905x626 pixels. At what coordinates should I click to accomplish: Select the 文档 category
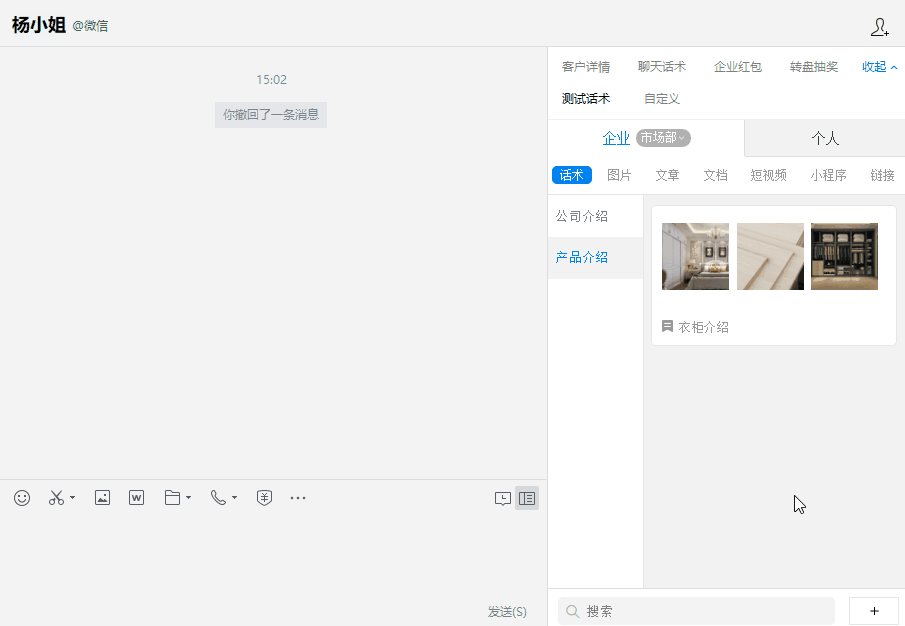[x=715, y=175]
